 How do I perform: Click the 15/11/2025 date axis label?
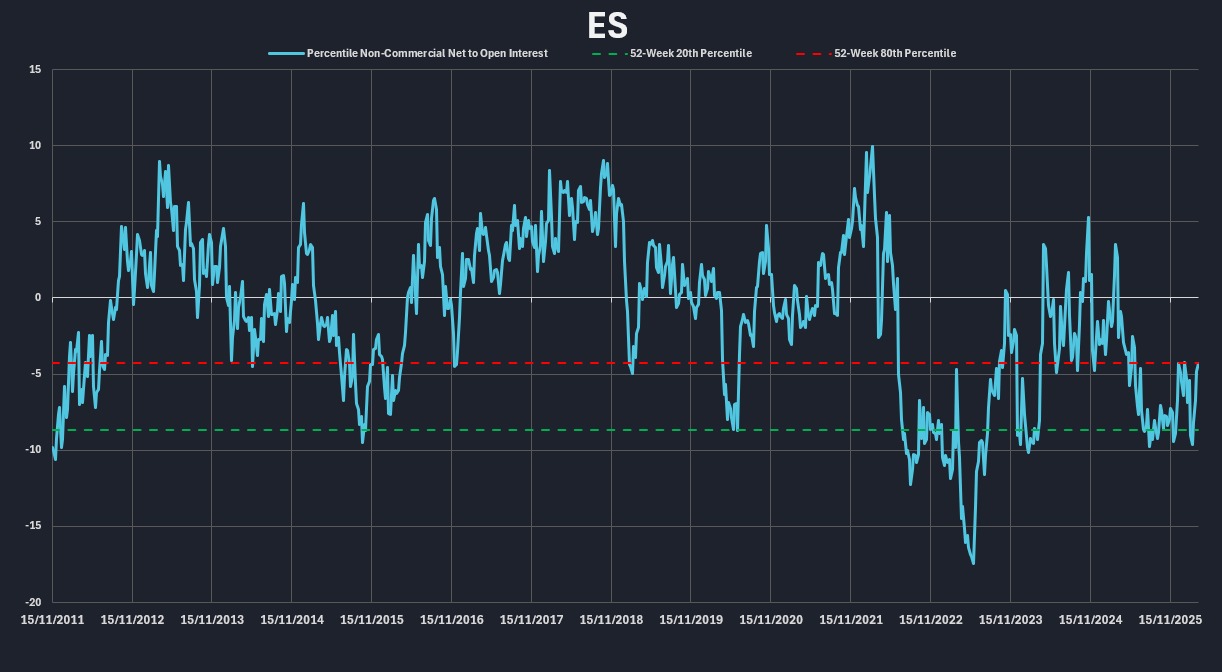[1170, 620]
